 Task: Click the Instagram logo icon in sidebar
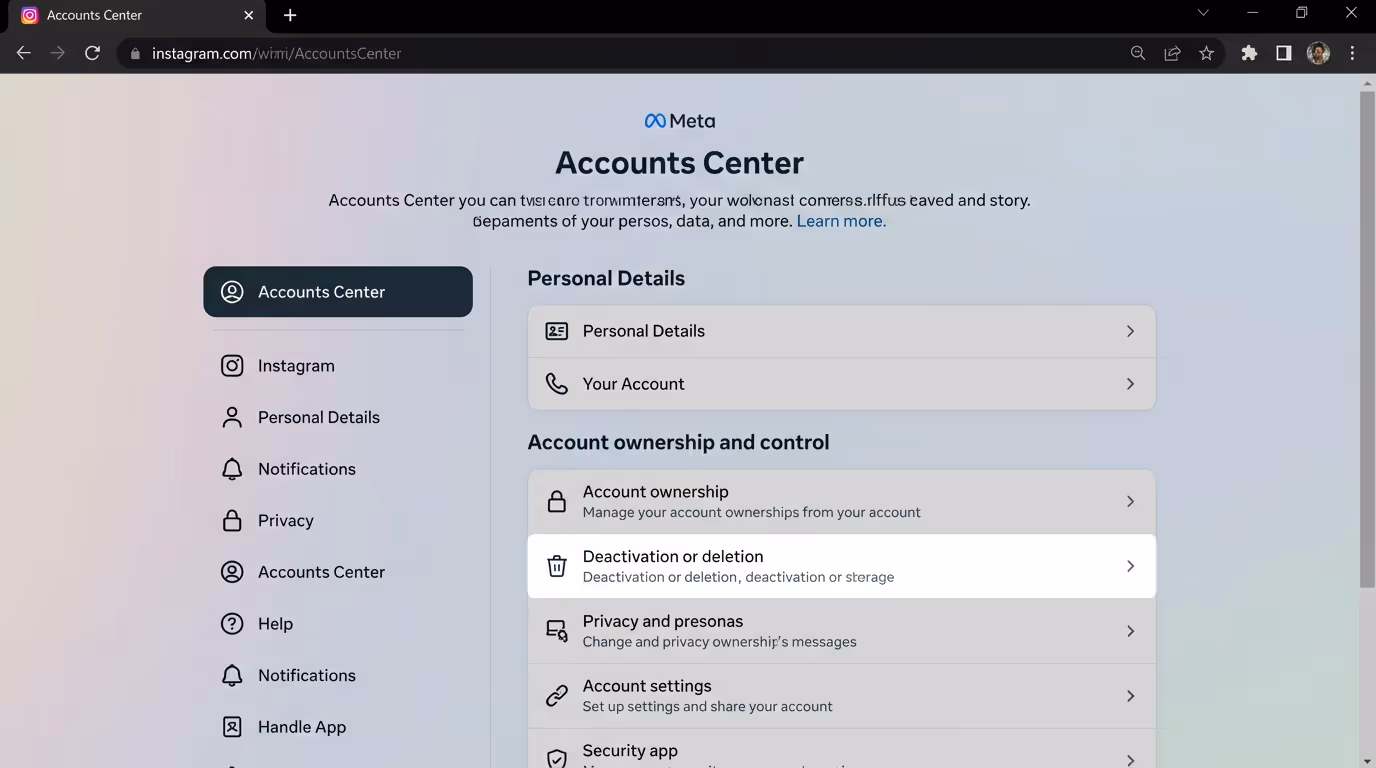pos(232,366)
